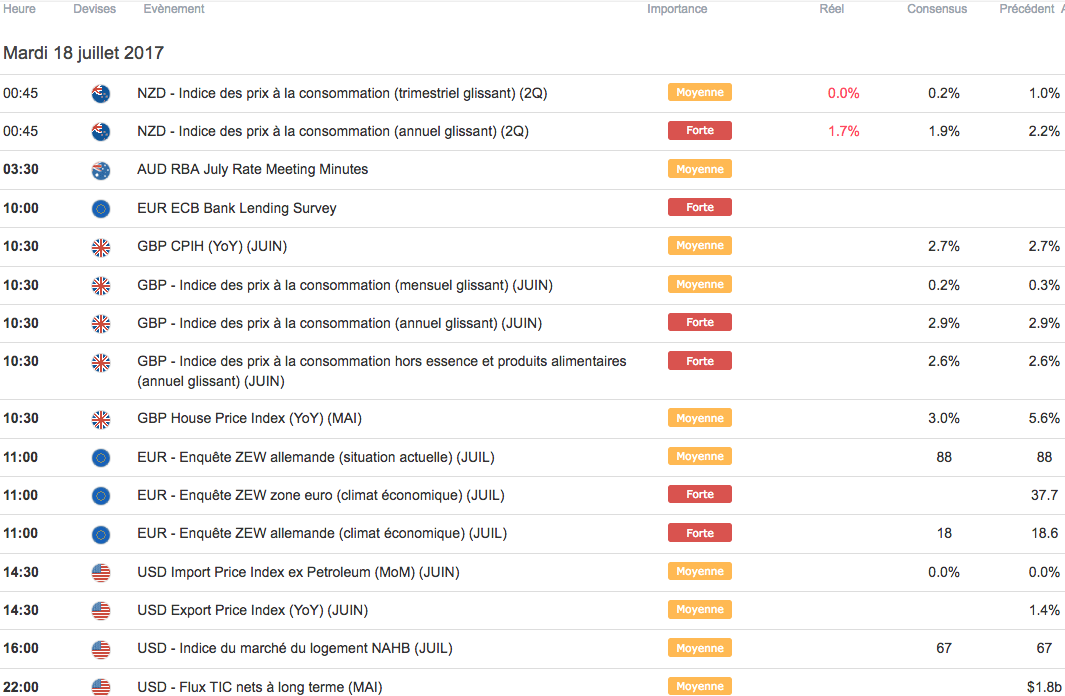Screen dimensions: 1065x696
Task: Select the Importance column header
Action: click(677, 9)
